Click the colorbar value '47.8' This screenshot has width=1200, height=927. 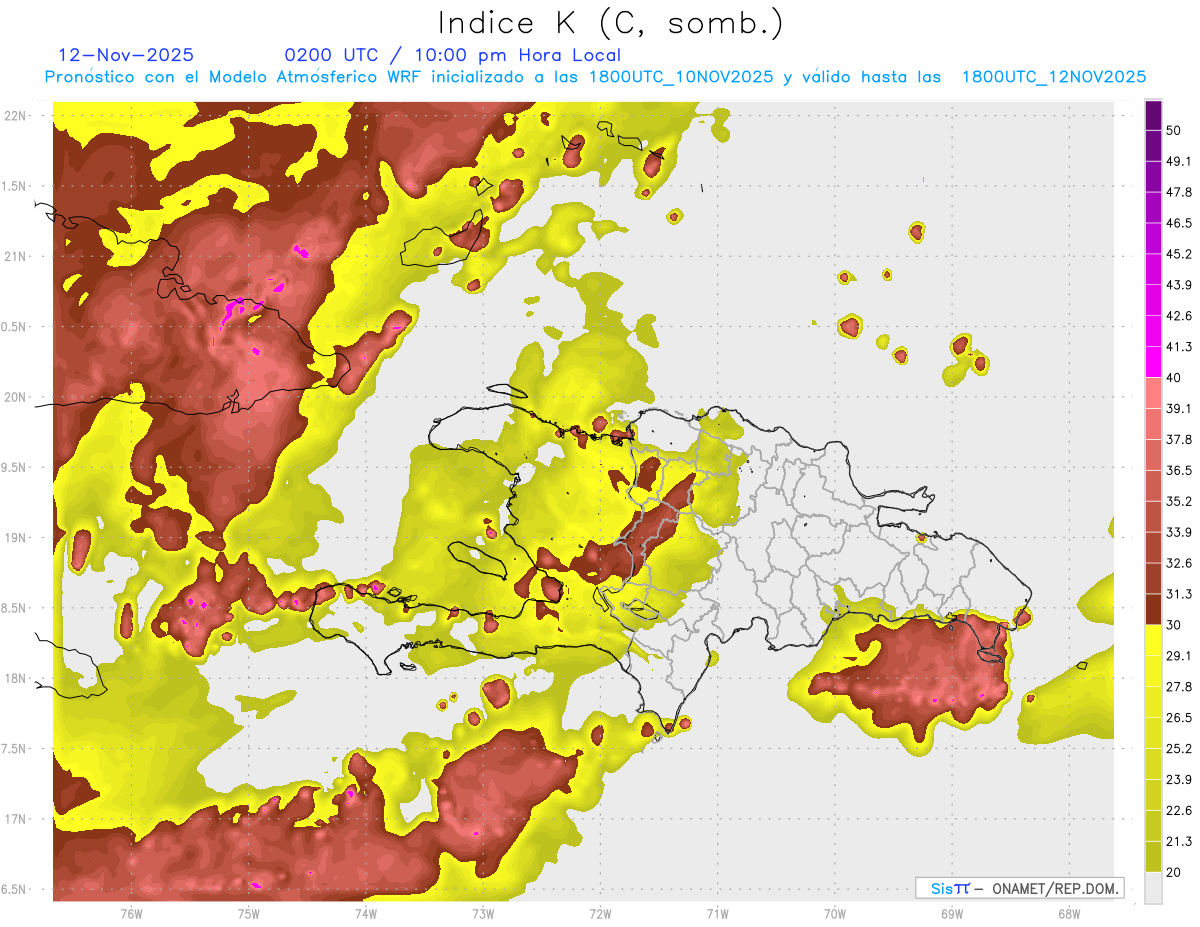[x=1178, y=192]
